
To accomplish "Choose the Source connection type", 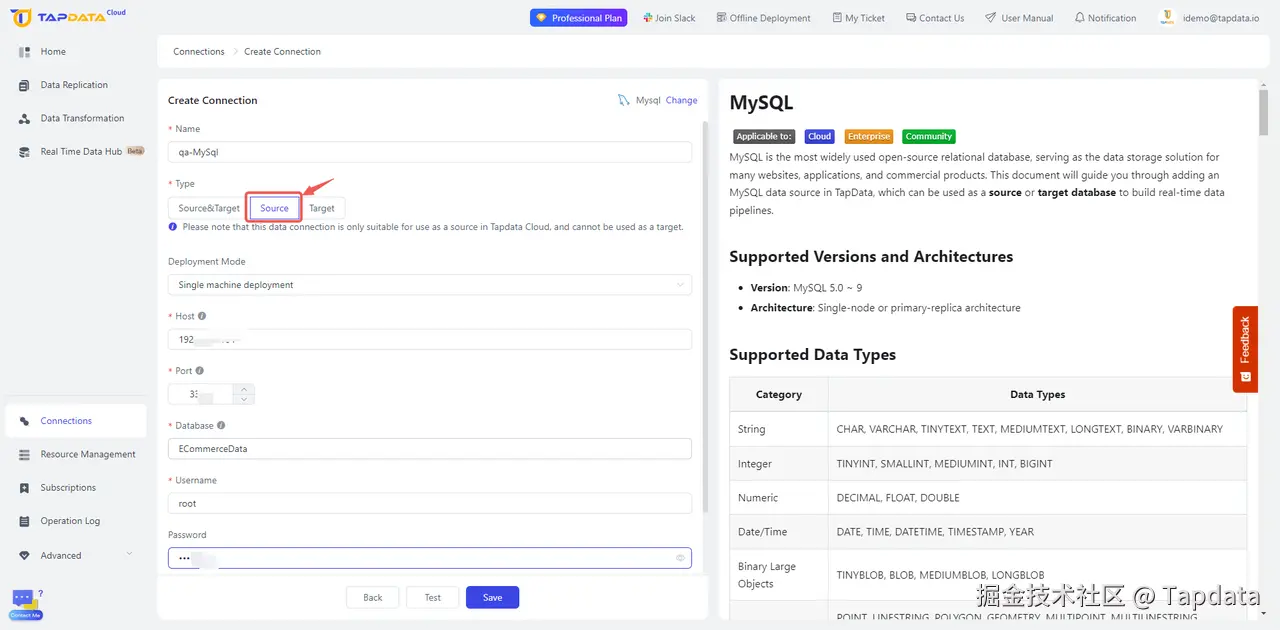I will coord(274,208).
